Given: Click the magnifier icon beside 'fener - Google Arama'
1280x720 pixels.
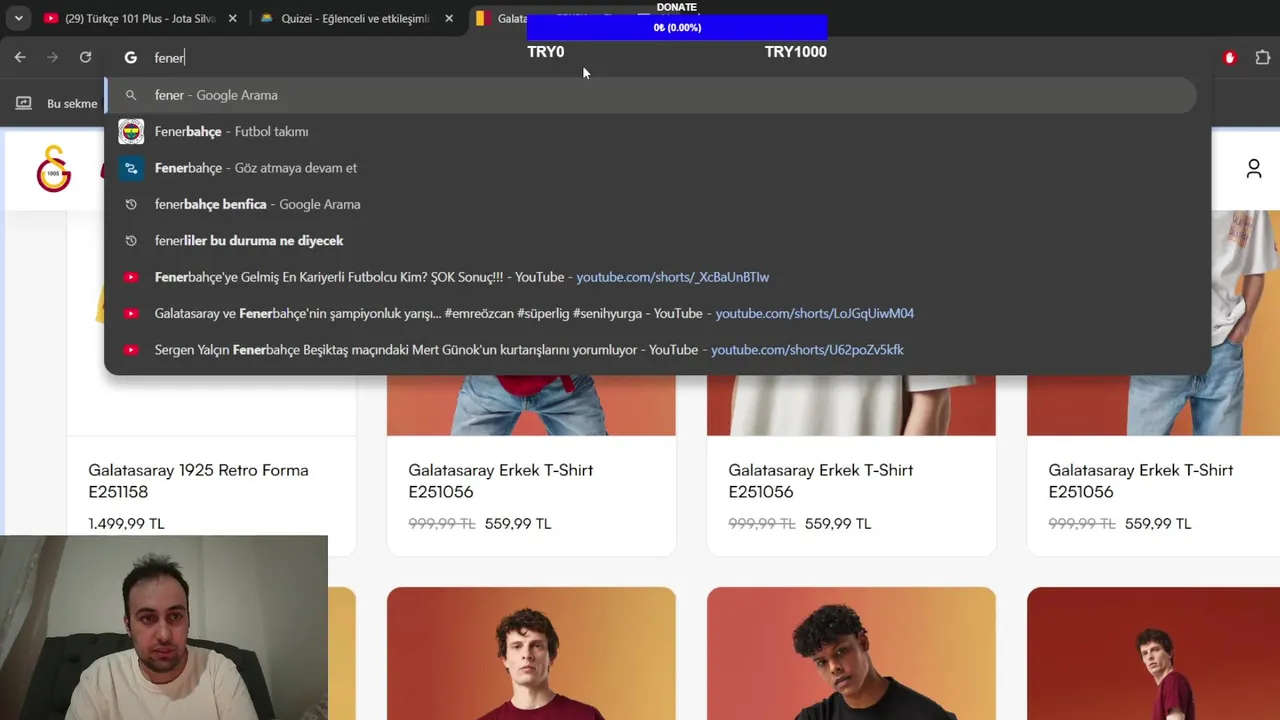Looking at the screenshot, I should point(131,95).
